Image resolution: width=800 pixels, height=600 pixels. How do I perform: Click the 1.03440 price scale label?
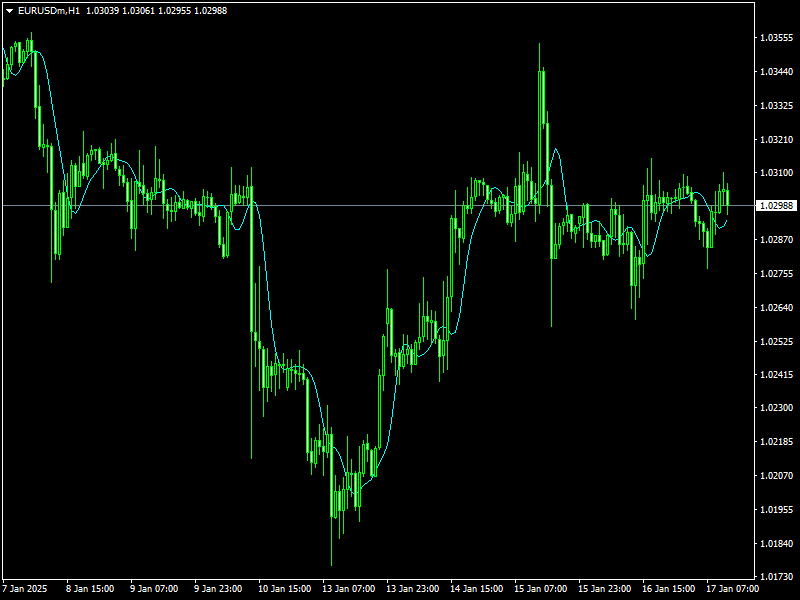pos(777,72)
